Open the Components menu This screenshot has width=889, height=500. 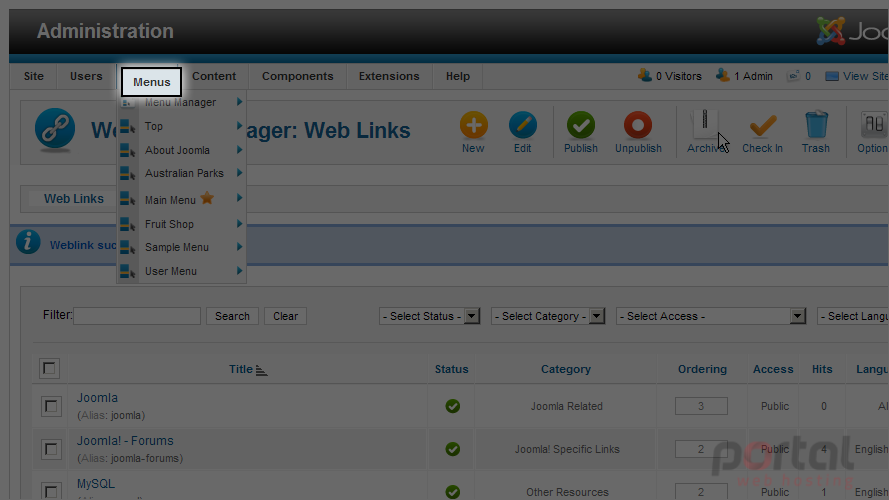point(298,76)
